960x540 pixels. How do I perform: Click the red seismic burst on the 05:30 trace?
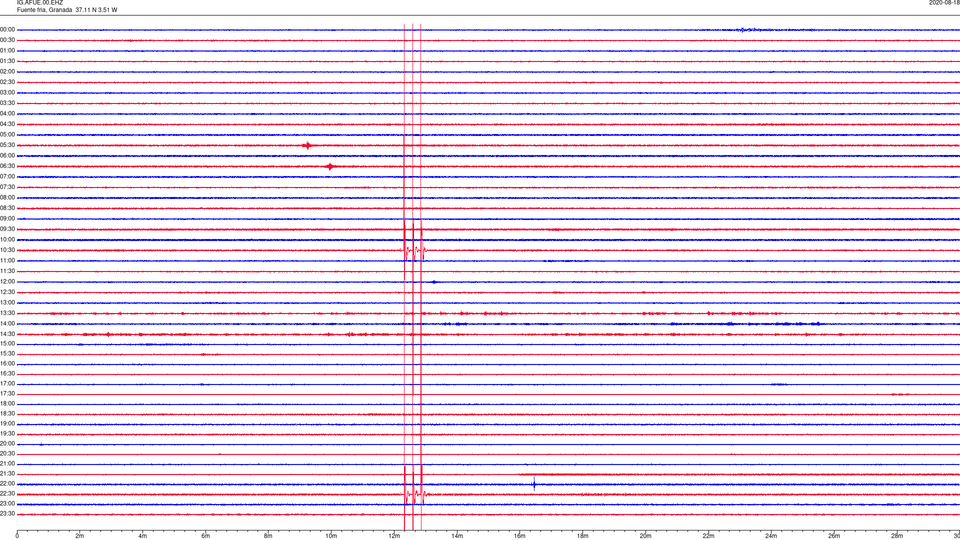[307, 145]
